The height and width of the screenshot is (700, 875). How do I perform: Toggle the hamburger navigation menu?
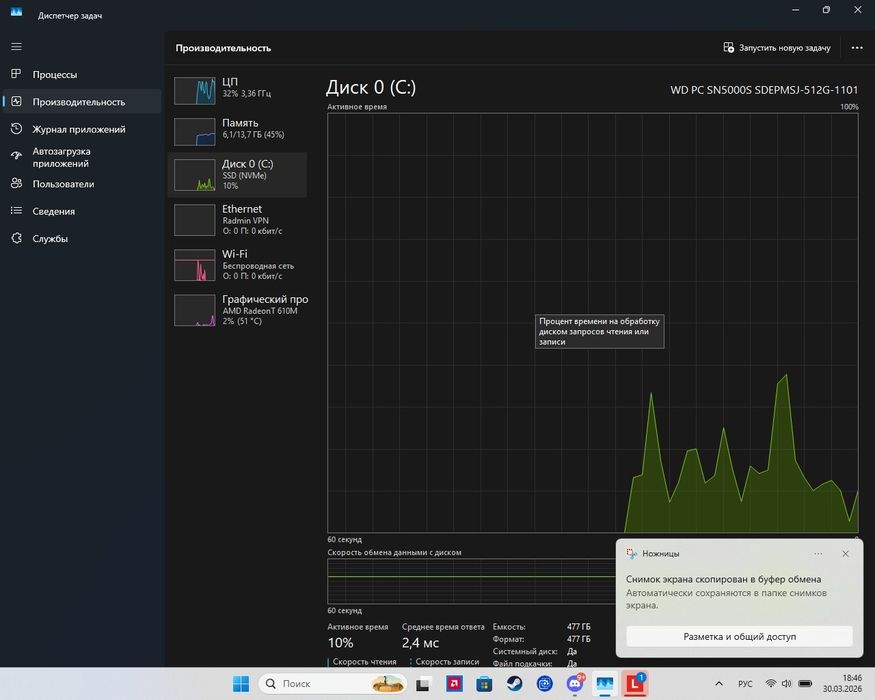pyautogui.click(x=16, y=46)
